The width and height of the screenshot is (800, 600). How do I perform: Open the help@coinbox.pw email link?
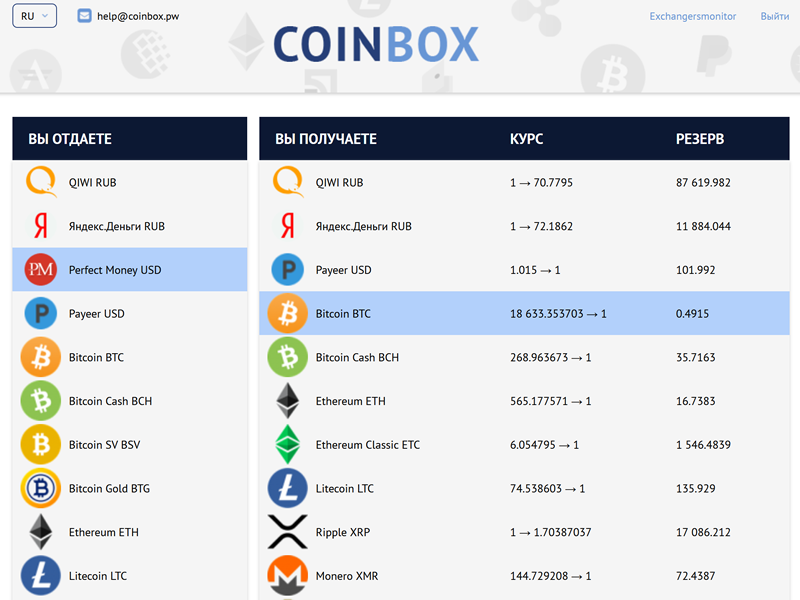138,16
